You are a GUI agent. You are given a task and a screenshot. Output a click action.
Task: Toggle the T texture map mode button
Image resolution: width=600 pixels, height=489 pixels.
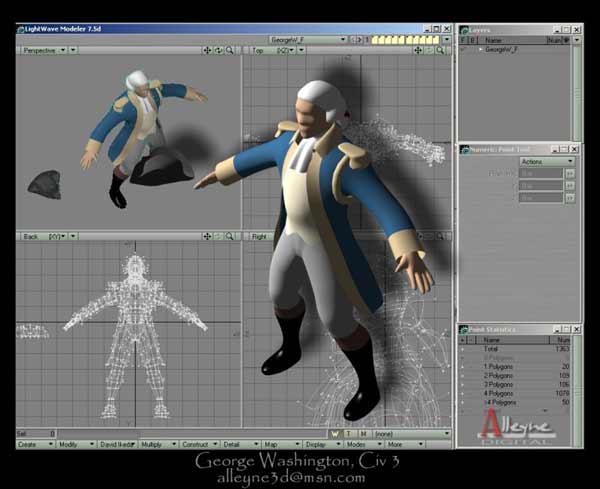[349, 434]
